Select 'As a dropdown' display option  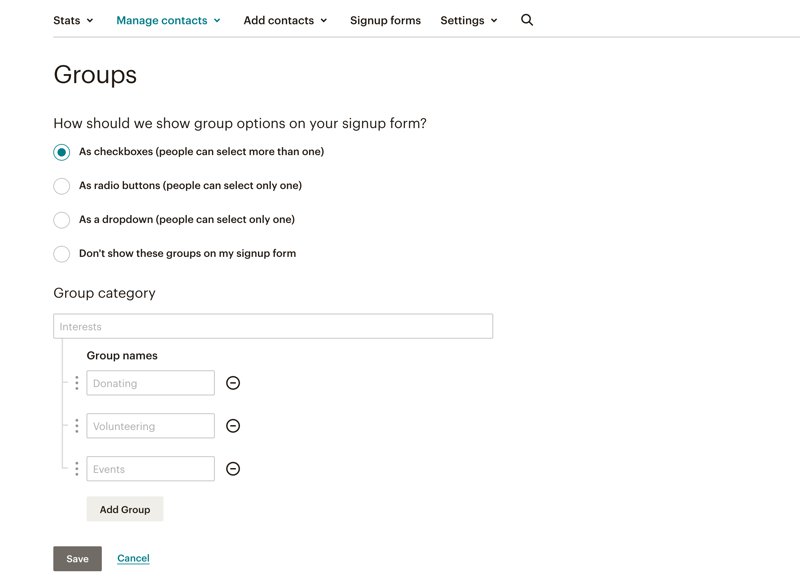pyautogui.click(x=62, y=220)
